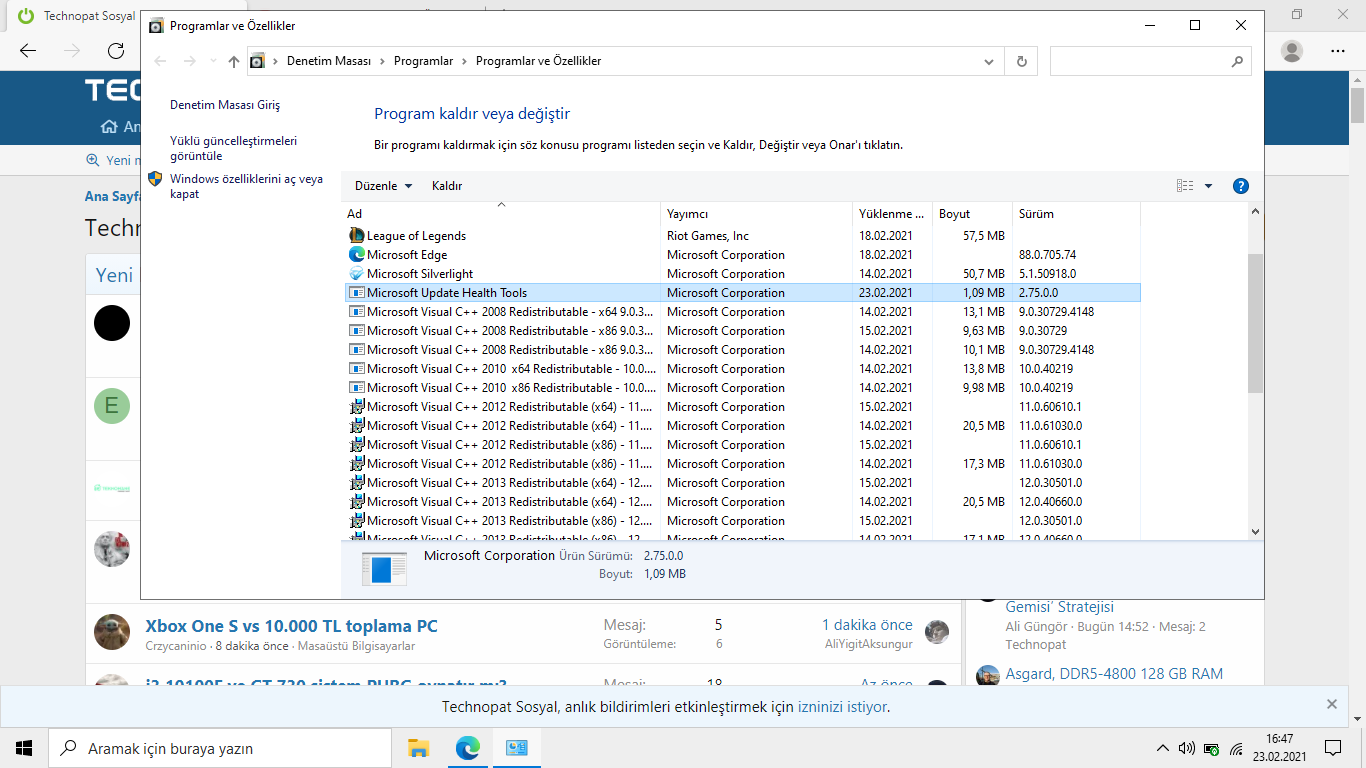Open the browser Settings and more menu
Image resolution: width=1366 pixels, height=768 pixels.
coord(1338,50)
